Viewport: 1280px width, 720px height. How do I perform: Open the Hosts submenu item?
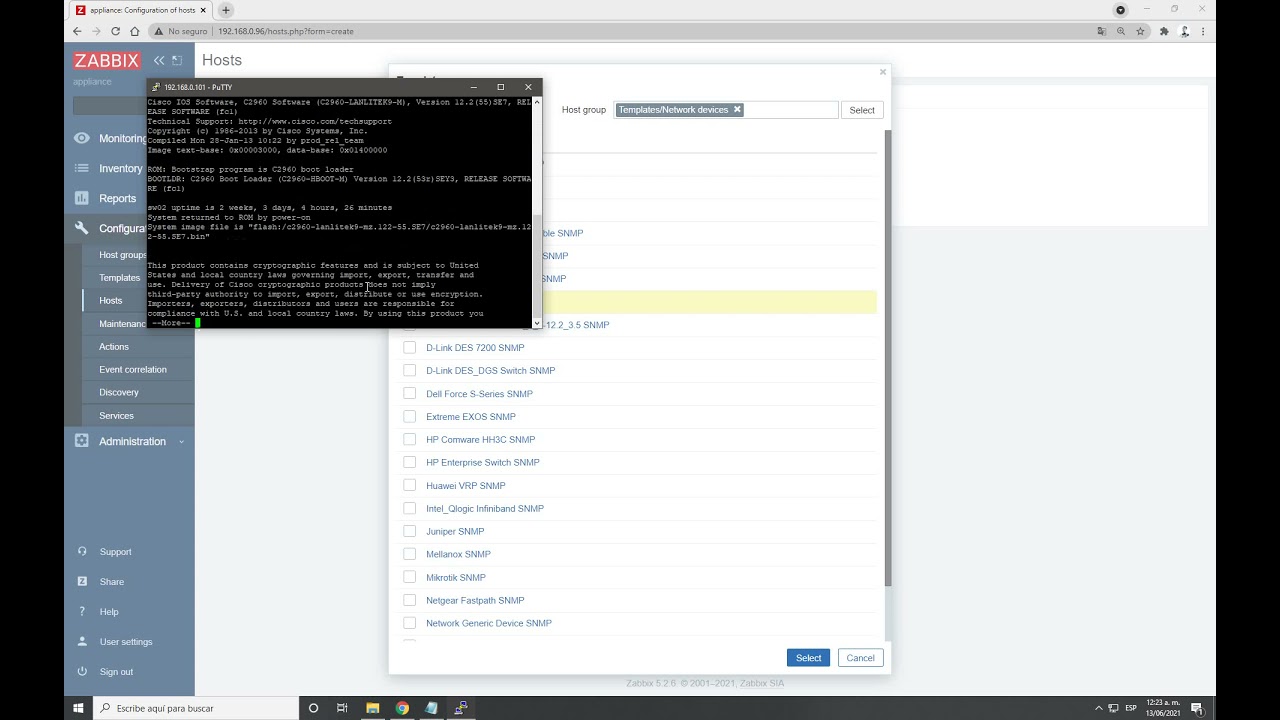110,300
